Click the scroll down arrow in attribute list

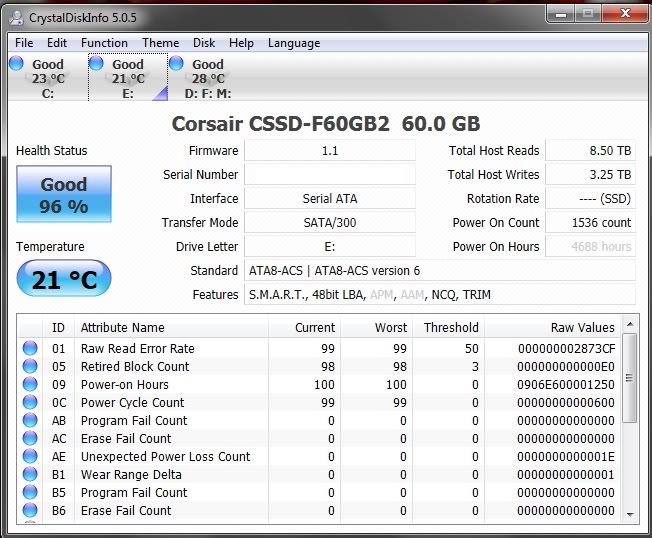click(630, 514)
